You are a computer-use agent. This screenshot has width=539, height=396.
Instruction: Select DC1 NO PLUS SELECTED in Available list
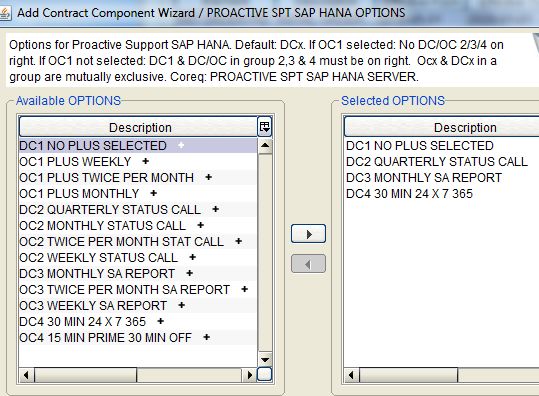(138, 145)
